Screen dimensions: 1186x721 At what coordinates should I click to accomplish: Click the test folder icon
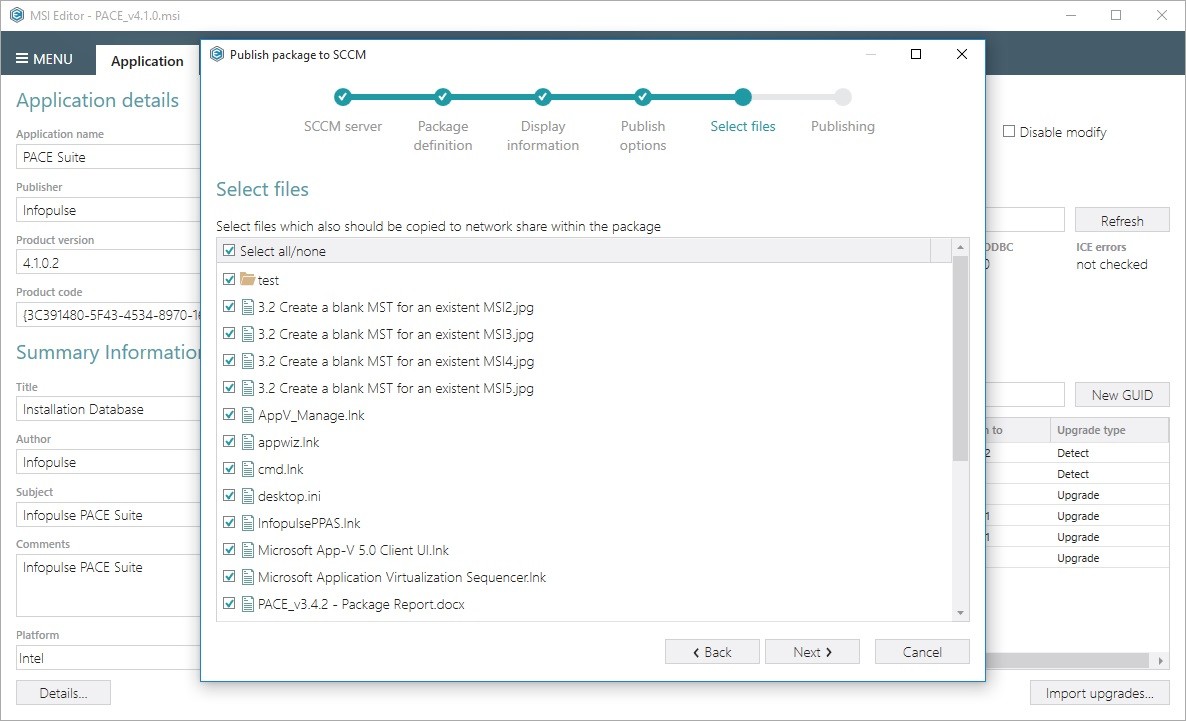click(247, 279)
